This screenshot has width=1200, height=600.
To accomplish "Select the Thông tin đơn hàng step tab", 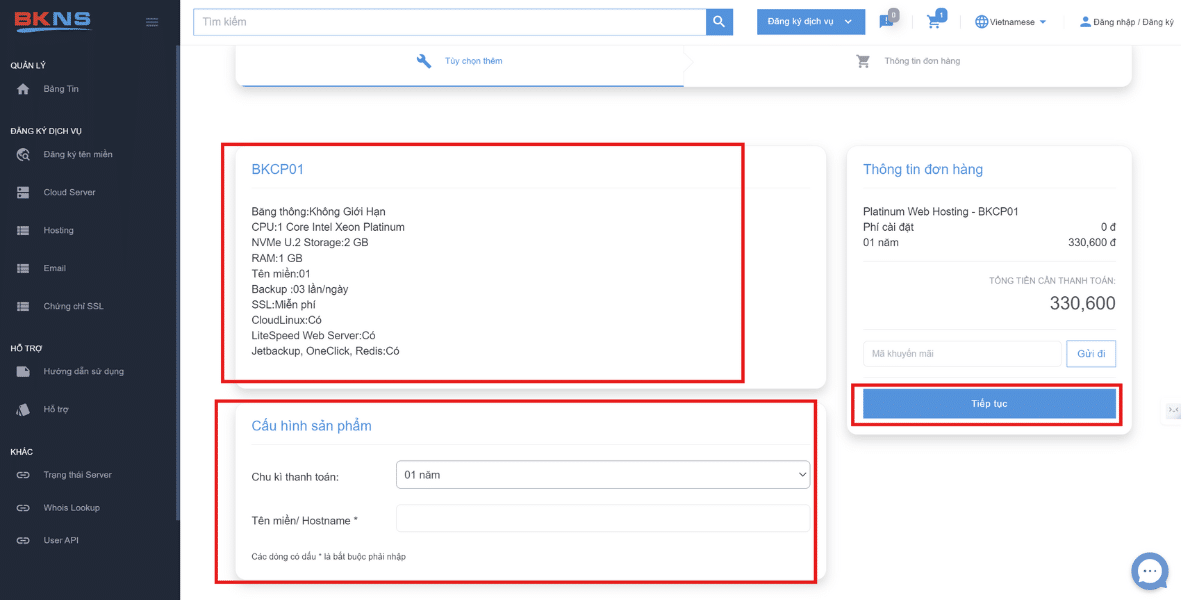I will tap(908, 61).
